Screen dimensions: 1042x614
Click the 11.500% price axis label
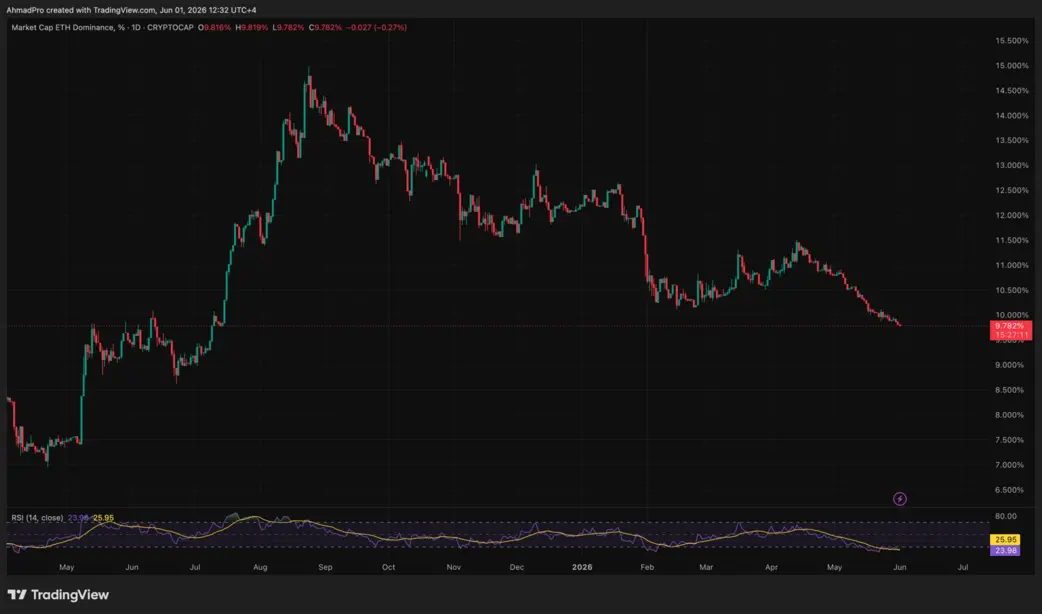tap(1011, 241)
